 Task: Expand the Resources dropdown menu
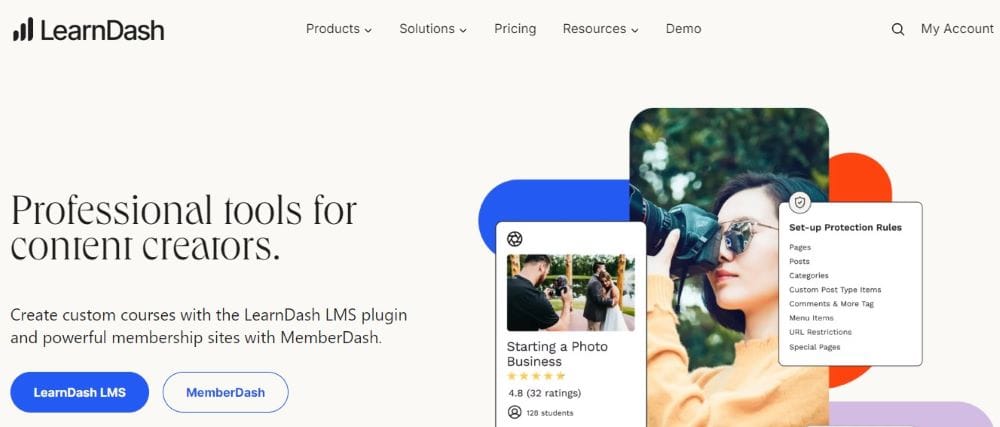click(600, 29)
